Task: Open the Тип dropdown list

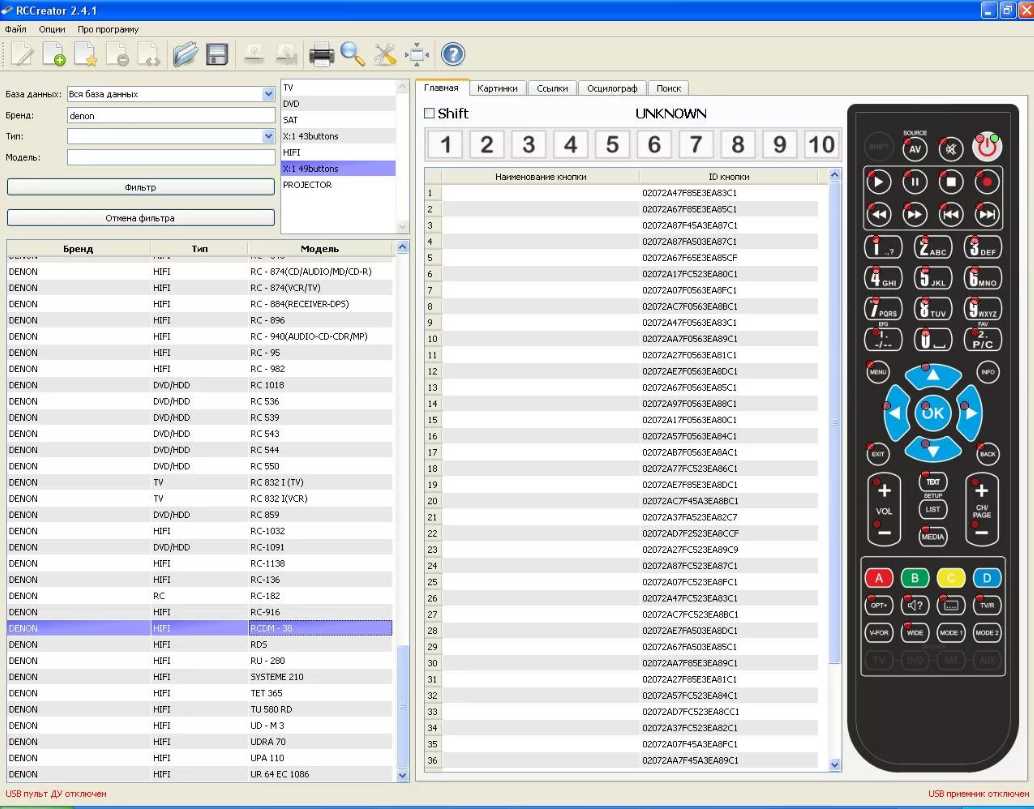Action: 268,136
